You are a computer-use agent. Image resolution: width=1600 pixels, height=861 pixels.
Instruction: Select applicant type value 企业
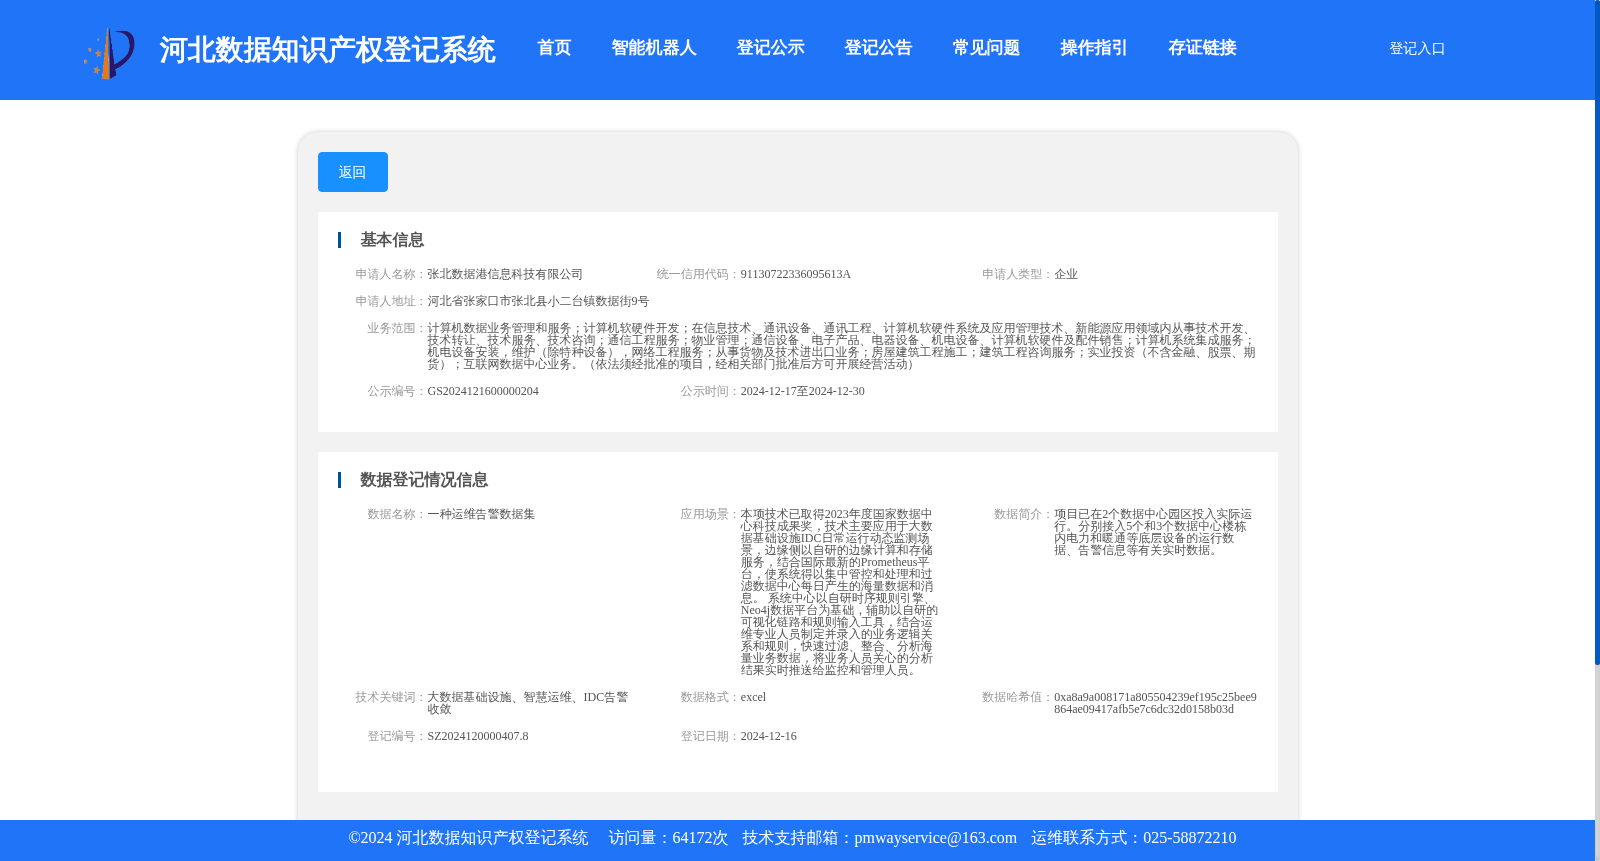pyautogui.click(x=1066, y=274)
